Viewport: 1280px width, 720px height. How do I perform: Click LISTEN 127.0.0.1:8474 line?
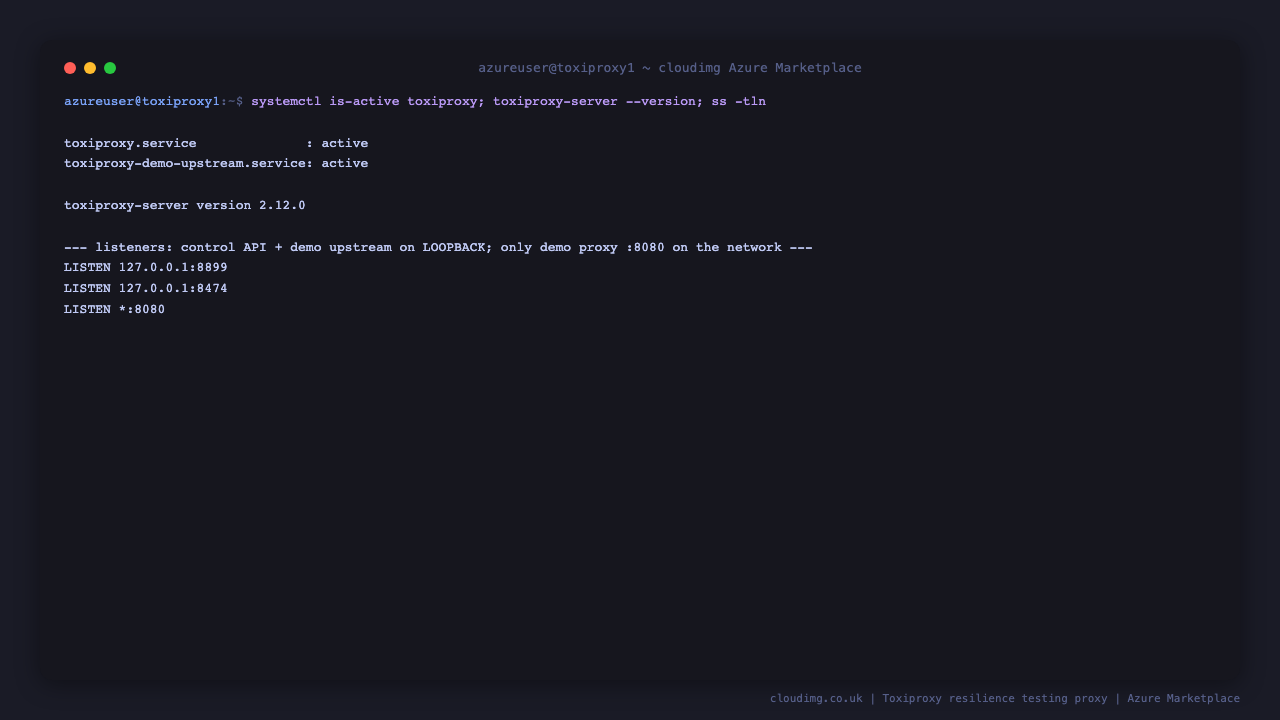(146, 288)
